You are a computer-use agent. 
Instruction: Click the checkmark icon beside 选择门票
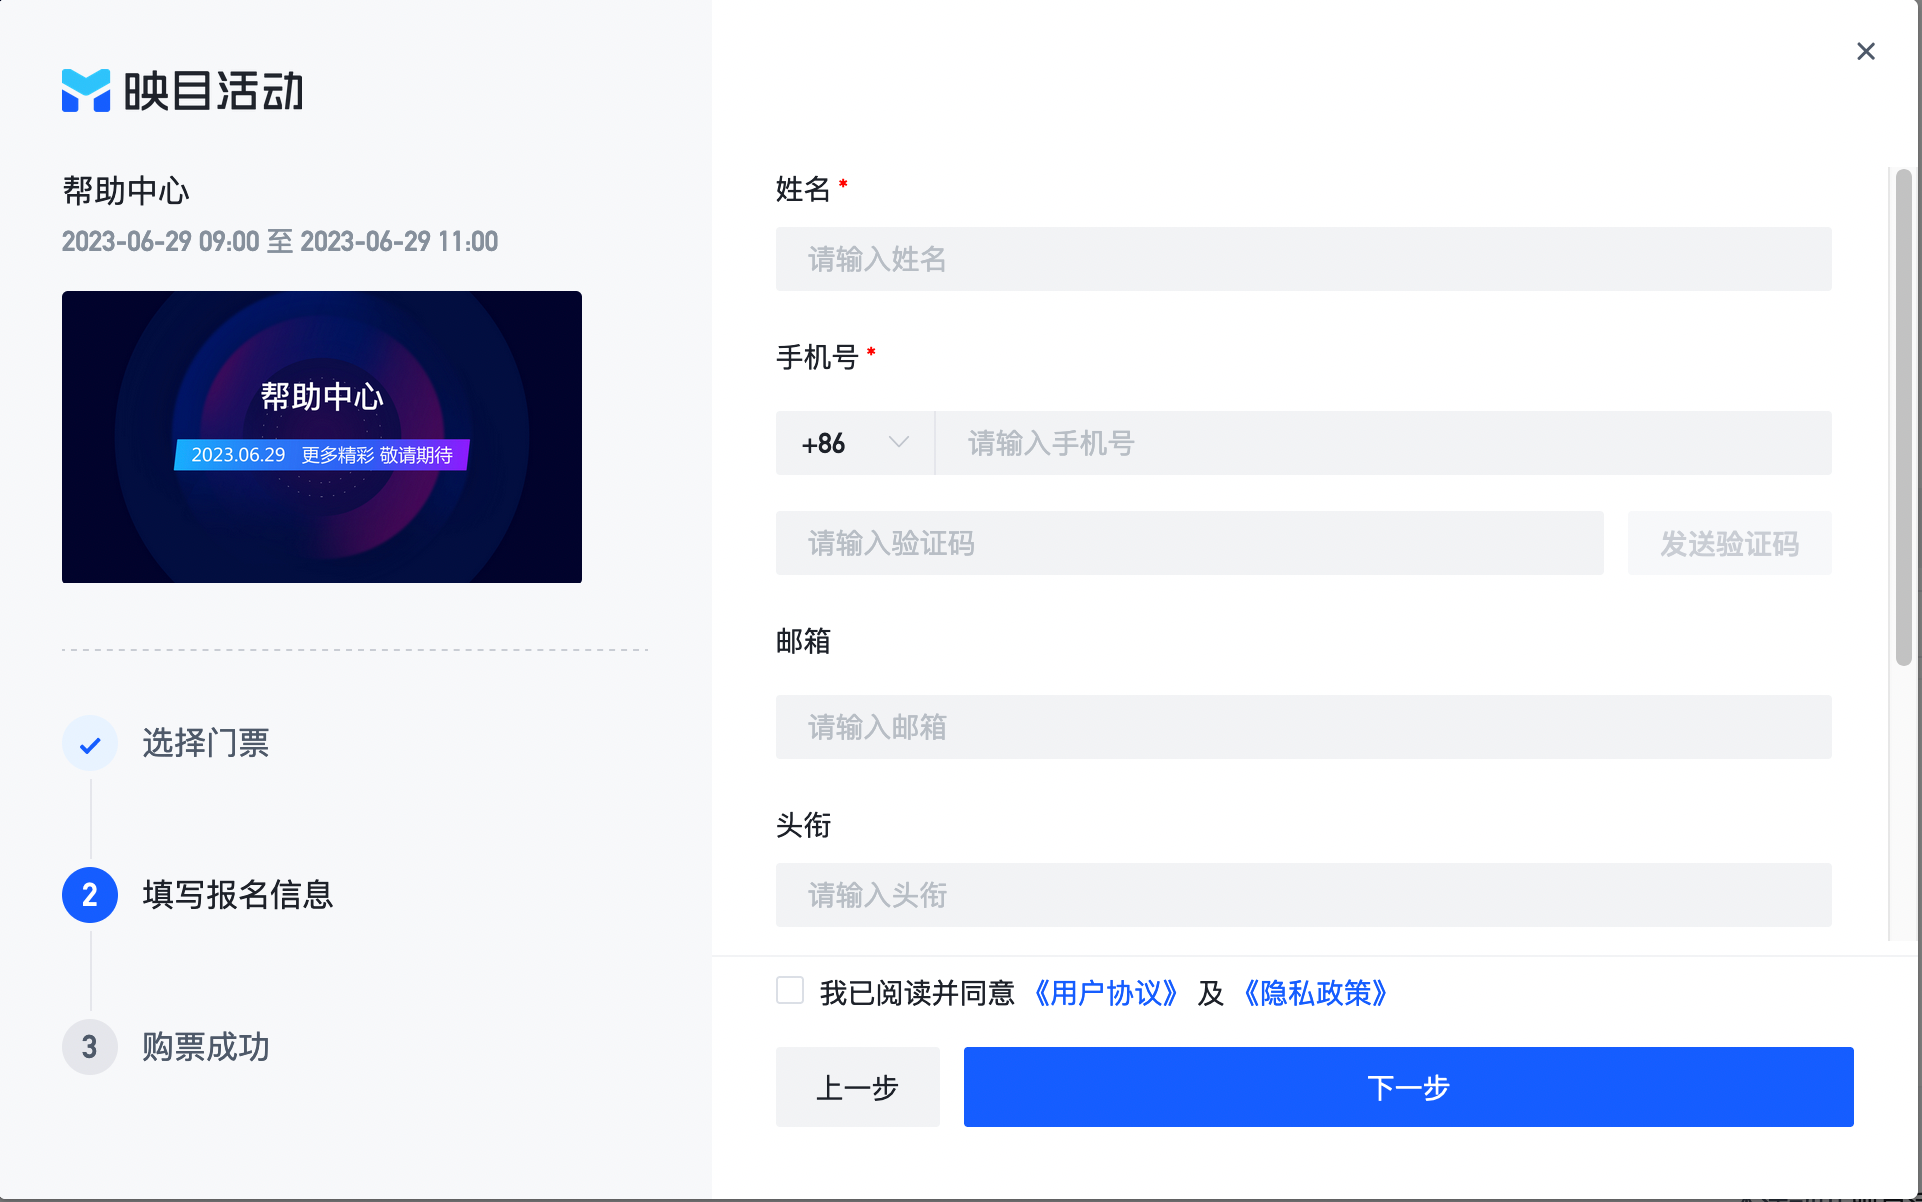(90, 744)
